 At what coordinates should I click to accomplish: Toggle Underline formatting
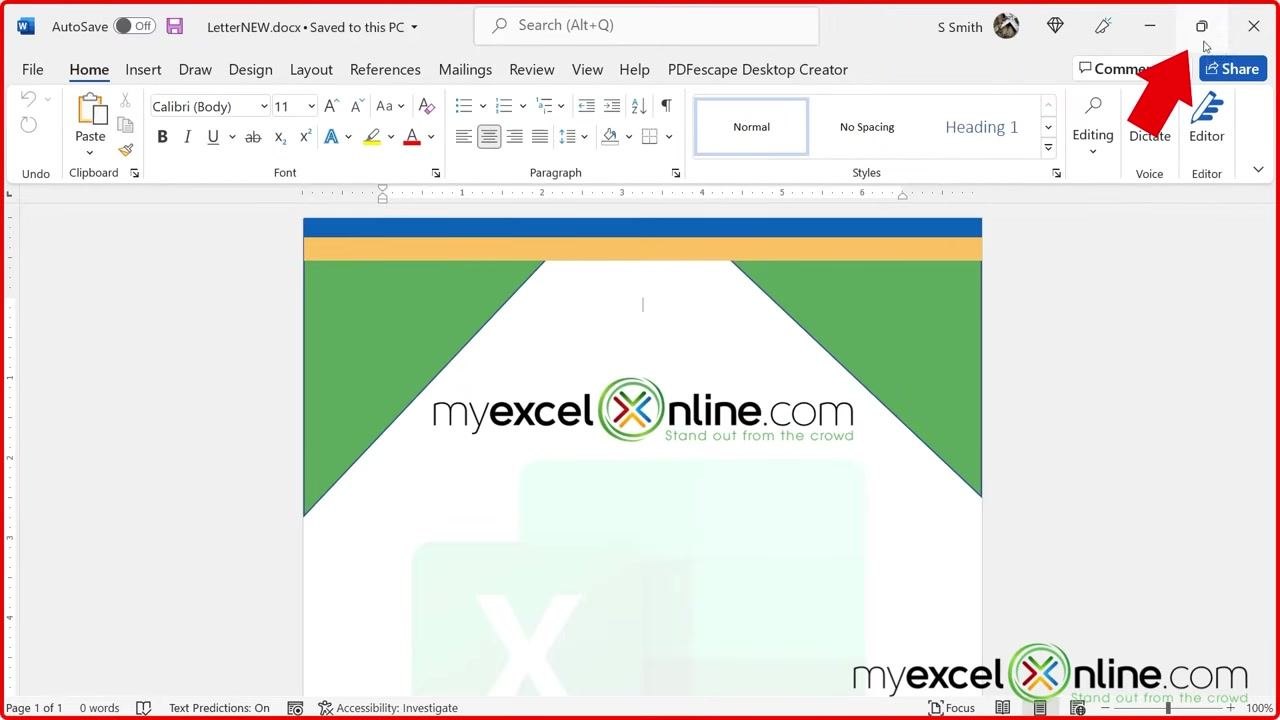click(x=212, y=137)
